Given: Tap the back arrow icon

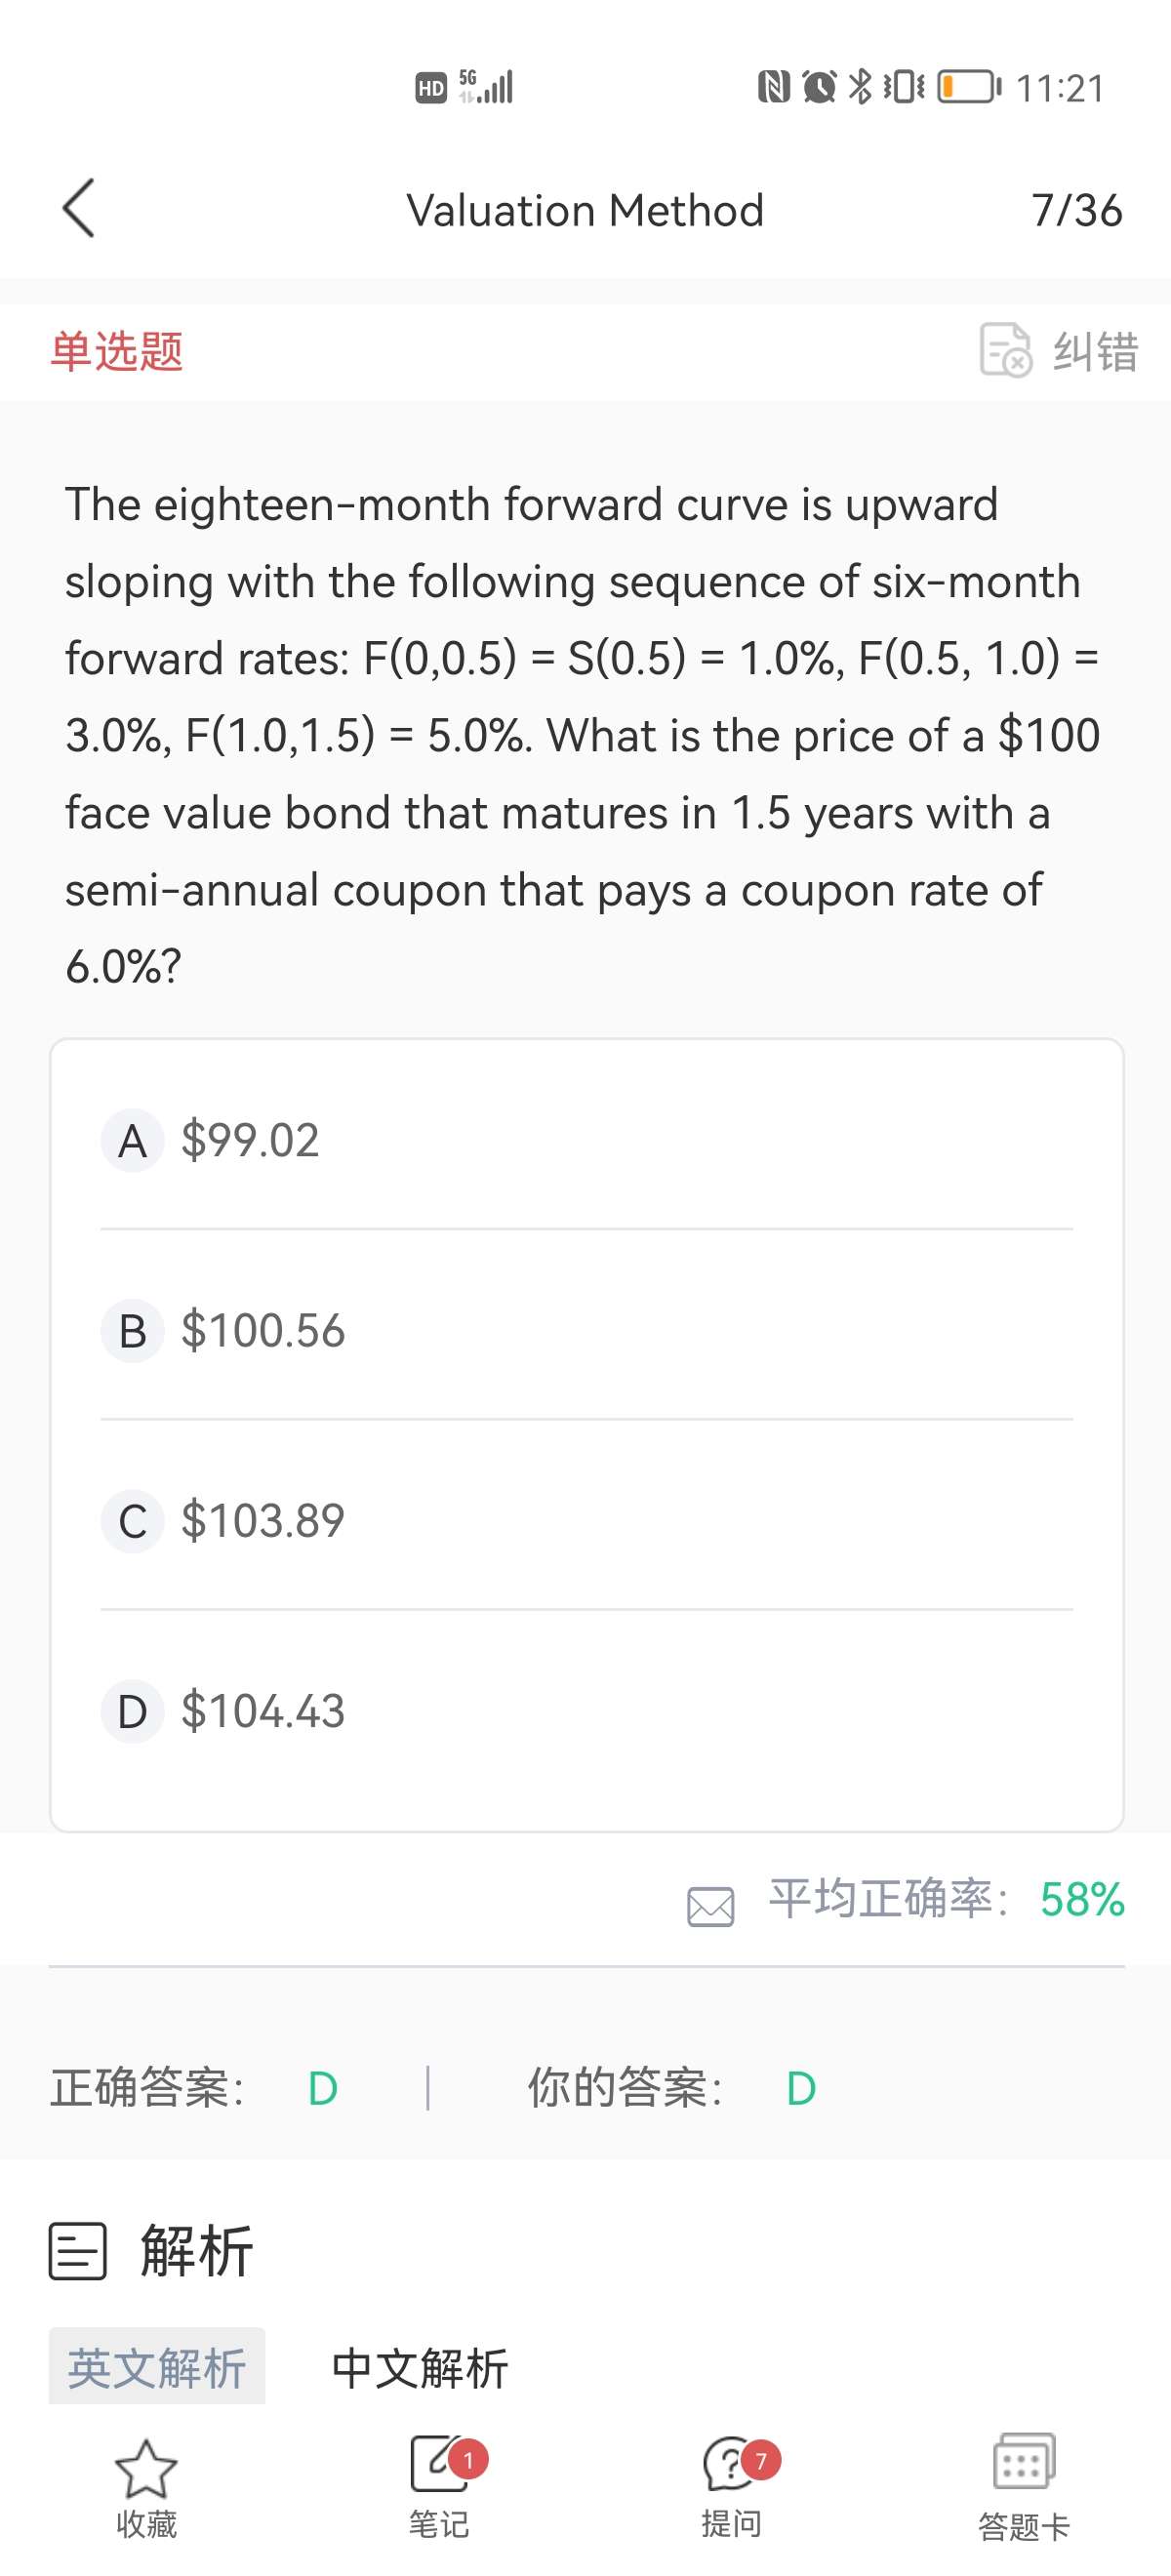Looking at the screenshot, I should tap(79, 209).
